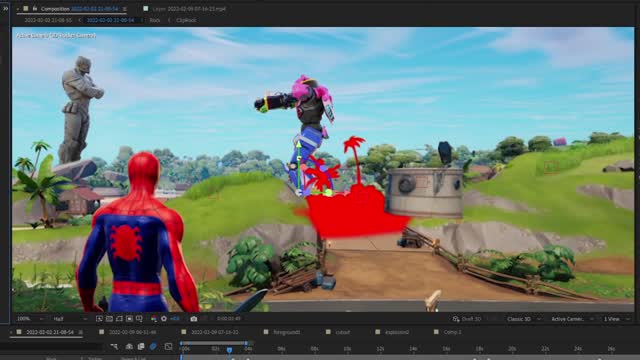The image size is (640, 360).
Task: Enable the region of interest button
Action: click(x=129, y=319)
